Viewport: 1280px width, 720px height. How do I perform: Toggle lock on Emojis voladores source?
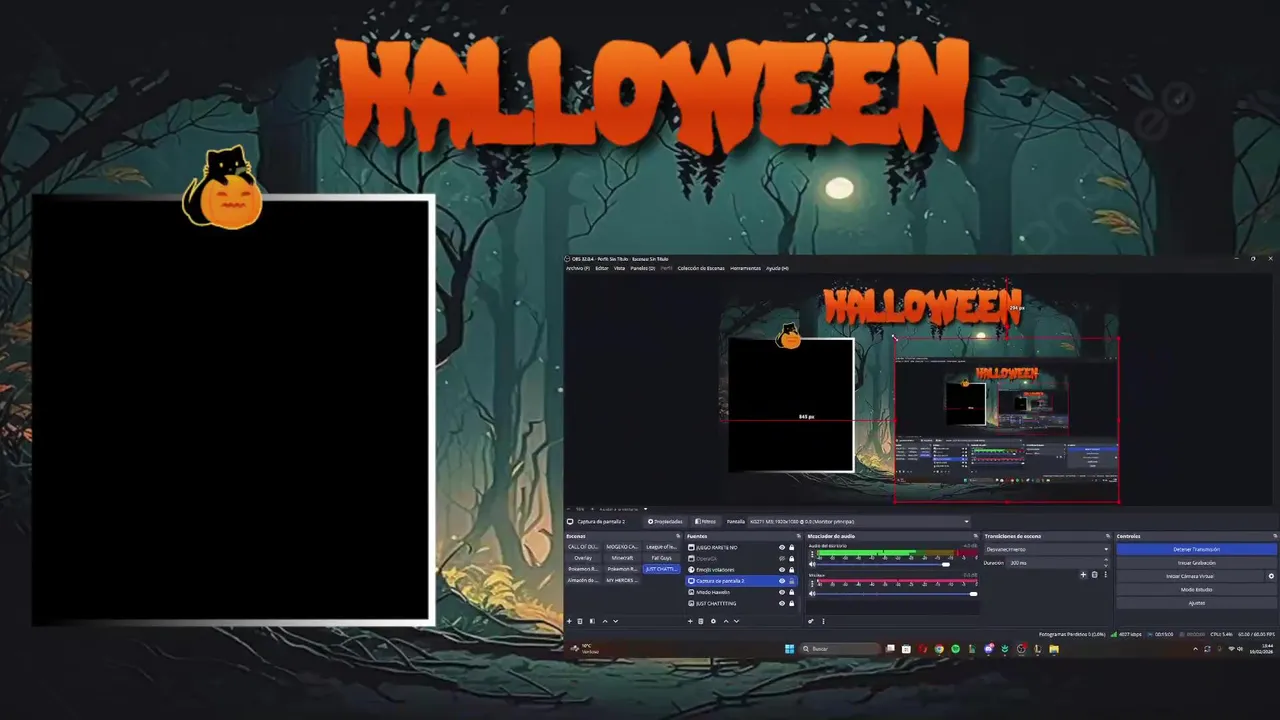792,570
